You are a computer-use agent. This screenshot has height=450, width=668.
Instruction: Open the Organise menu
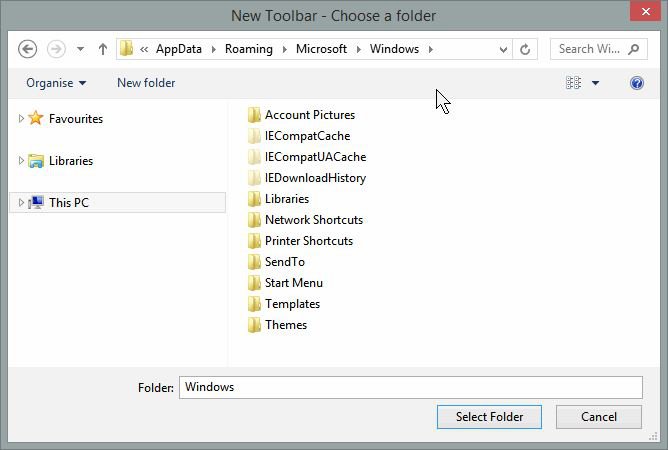[x=56, y=83]
